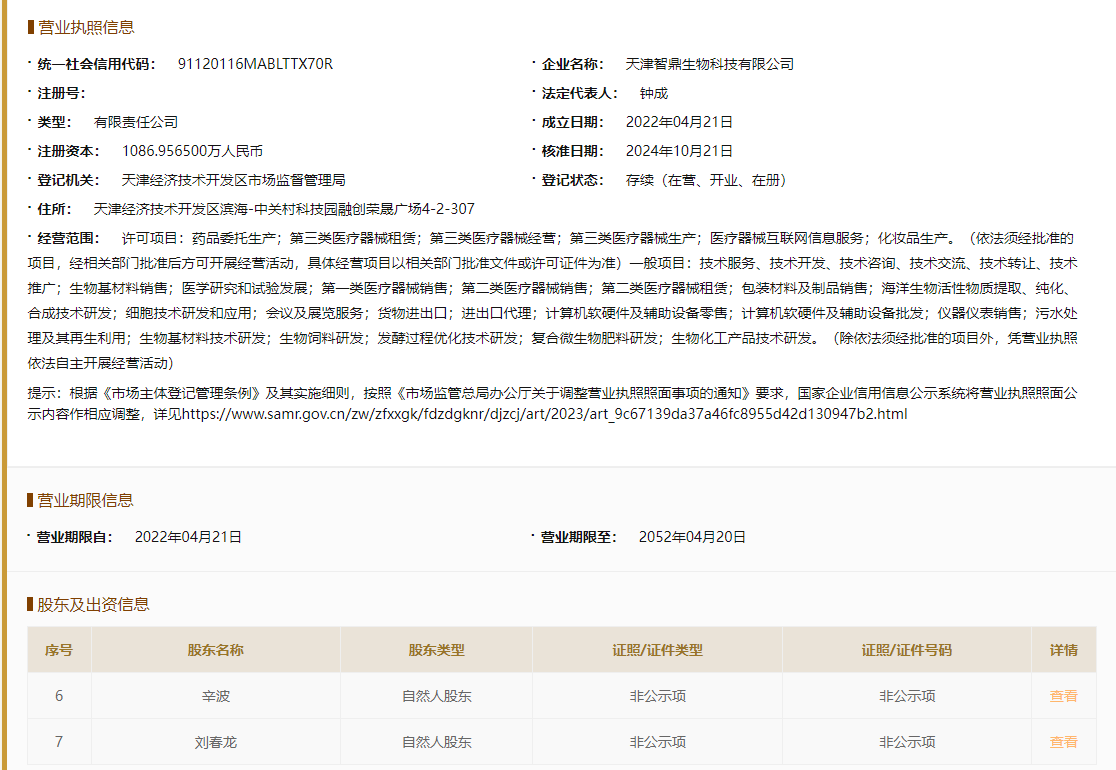Click the 统一社会信用代码 label
Screen dimensions: 1116x770
coord(96,64)
